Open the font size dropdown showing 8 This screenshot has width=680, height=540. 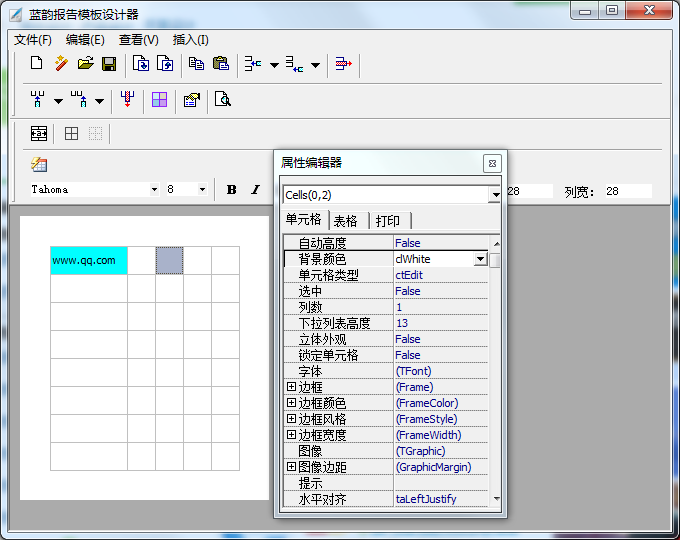(202, 190)
